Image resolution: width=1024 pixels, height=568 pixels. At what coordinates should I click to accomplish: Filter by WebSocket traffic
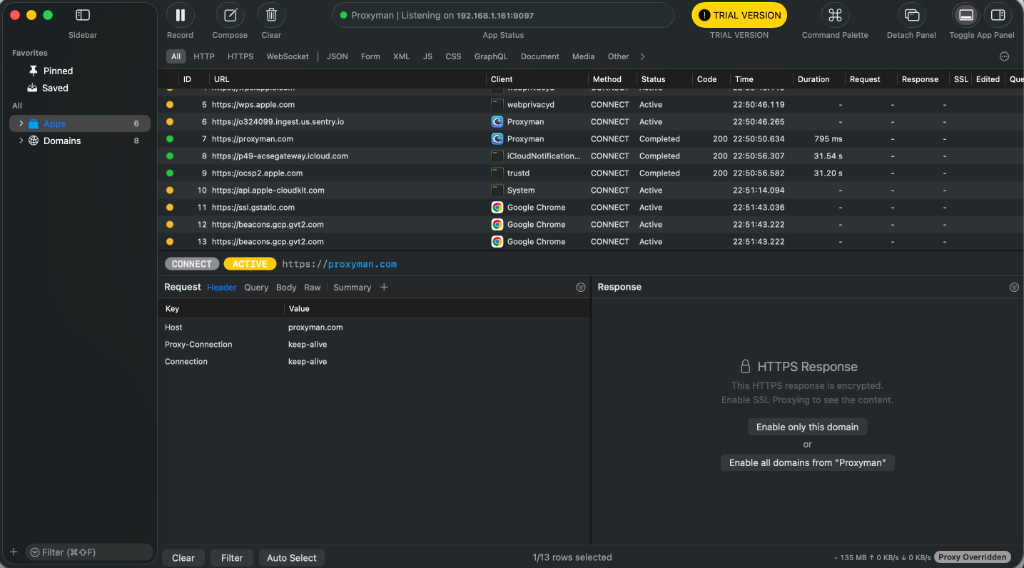pos(287,56)
